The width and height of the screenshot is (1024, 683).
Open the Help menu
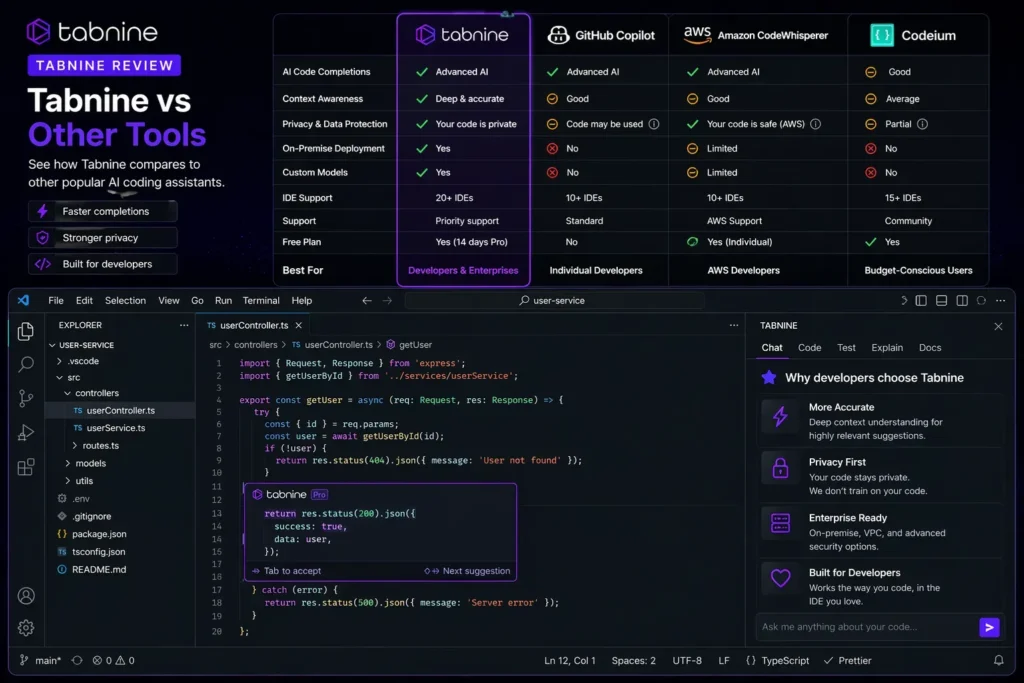pos(302,300)
